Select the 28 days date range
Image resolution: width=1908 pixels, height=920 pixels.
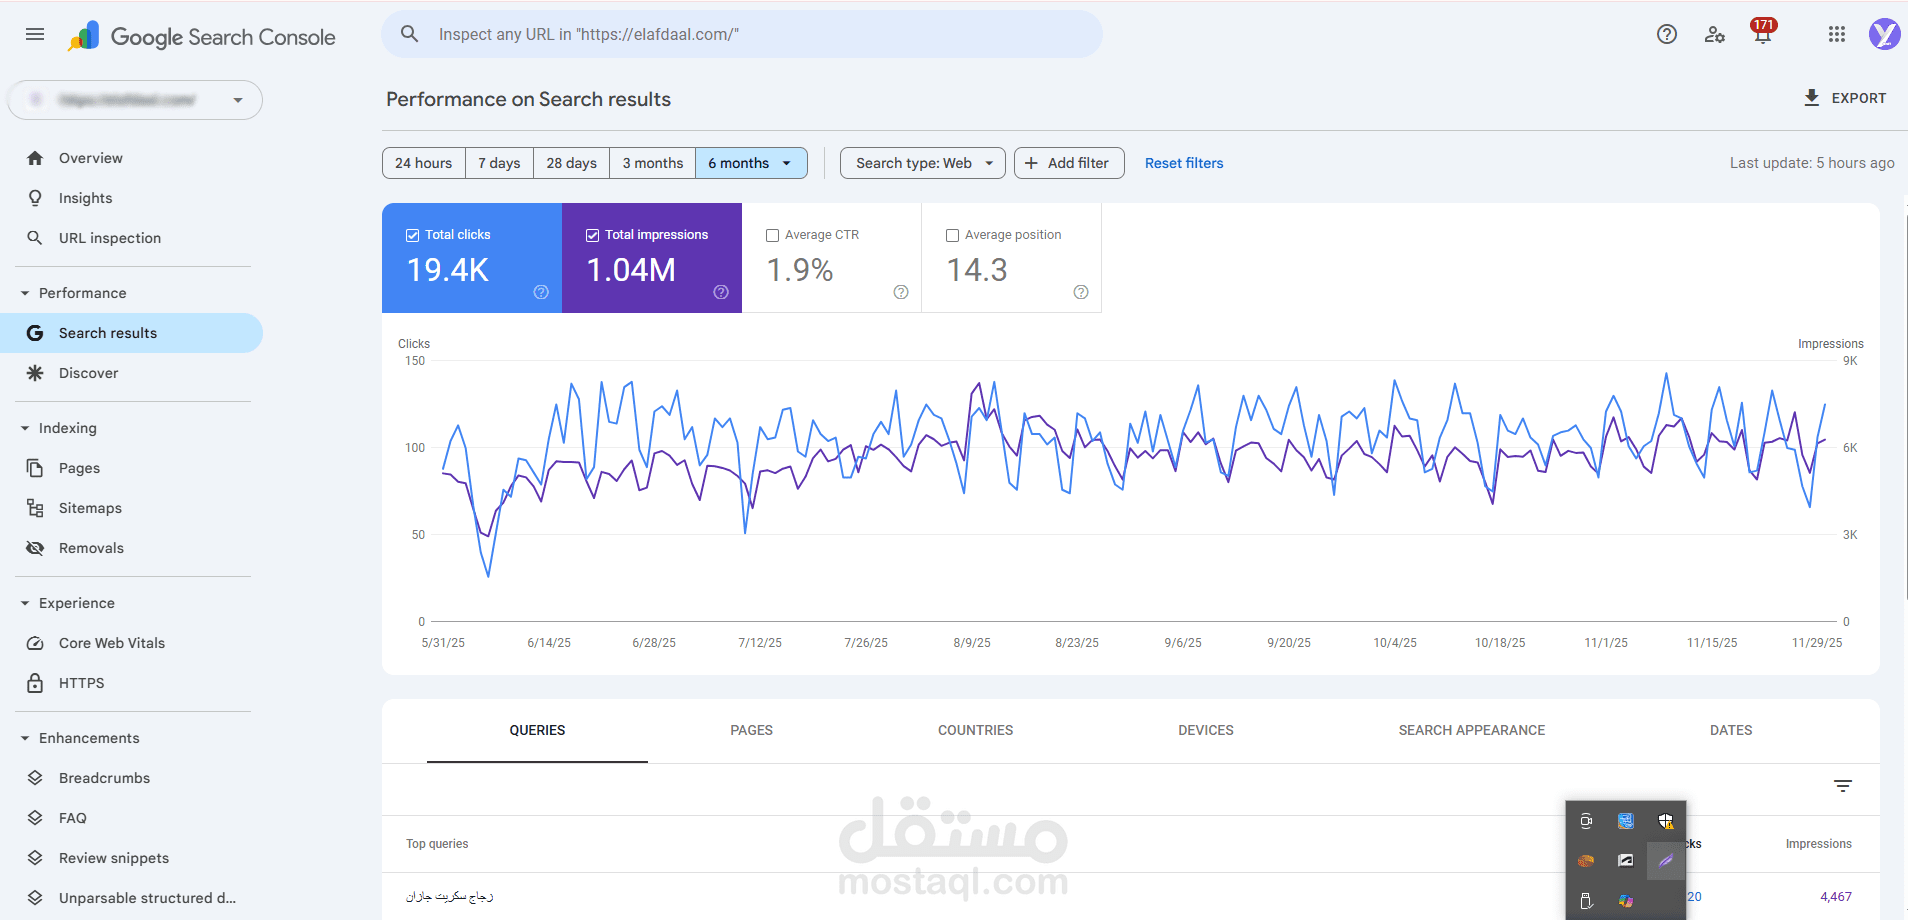[571, 163]
